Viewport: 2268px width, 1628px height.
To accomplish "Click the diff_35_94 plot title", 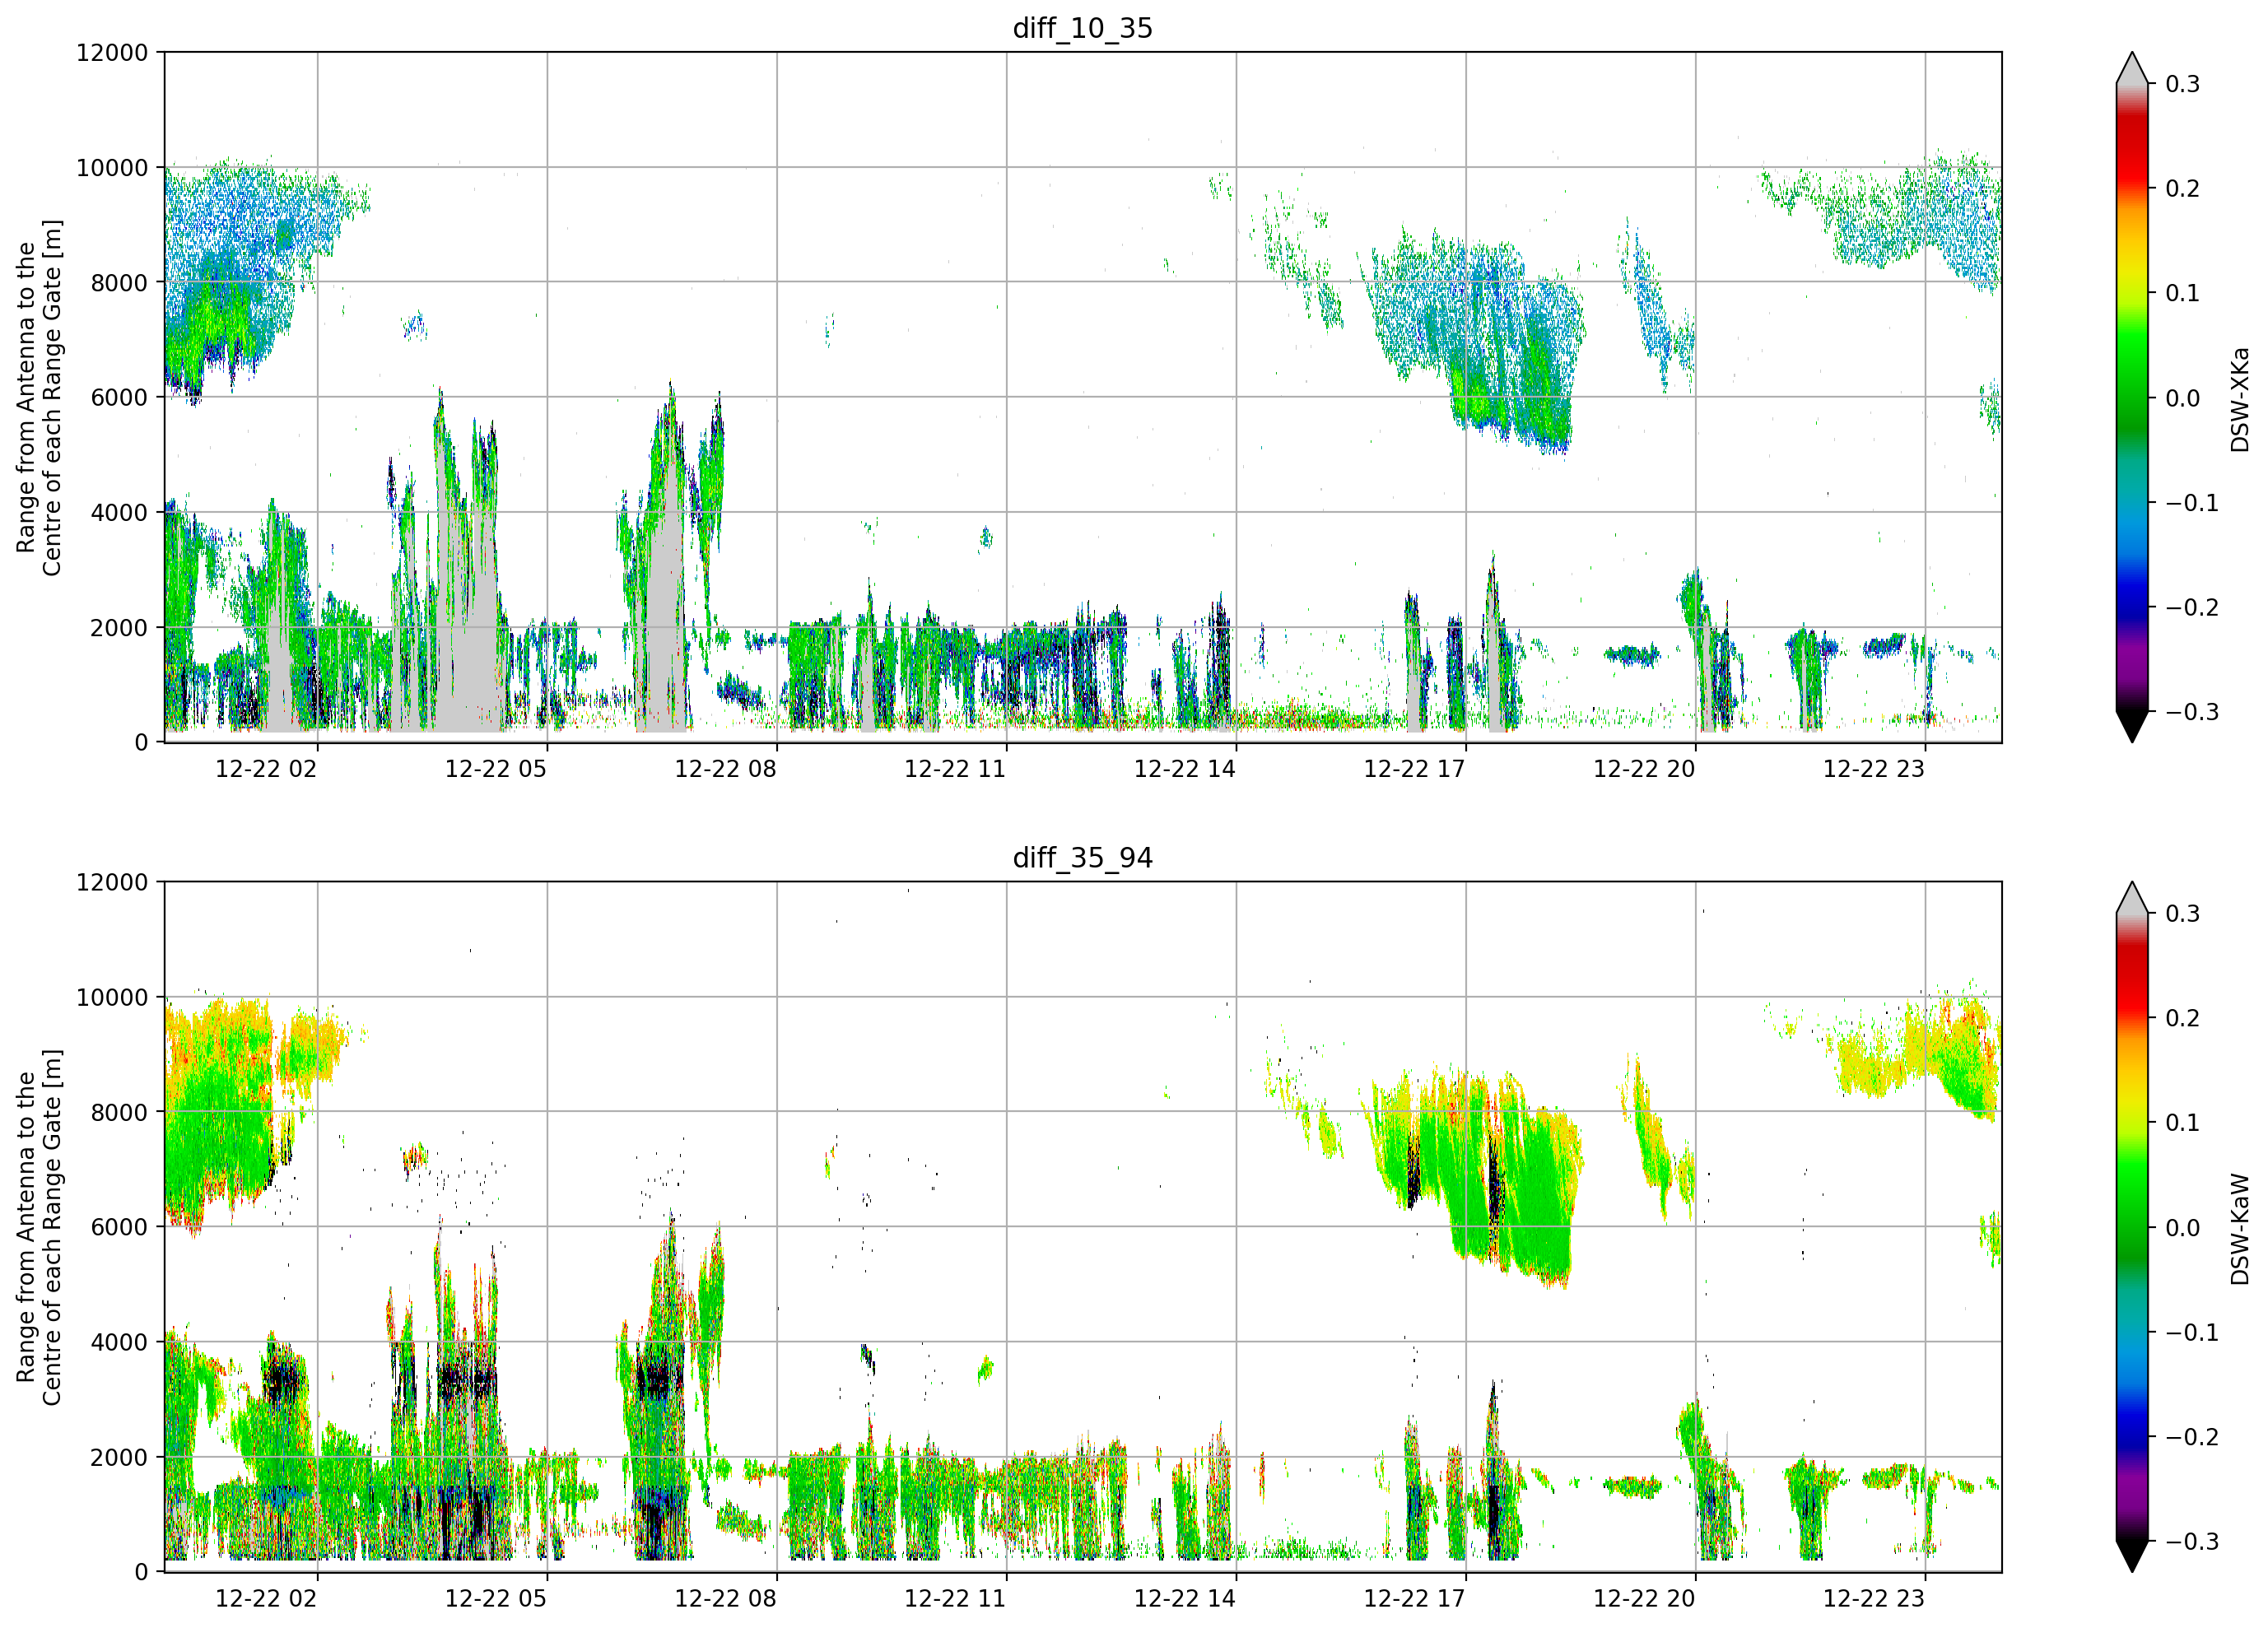I will click(x=1083, y=858).
